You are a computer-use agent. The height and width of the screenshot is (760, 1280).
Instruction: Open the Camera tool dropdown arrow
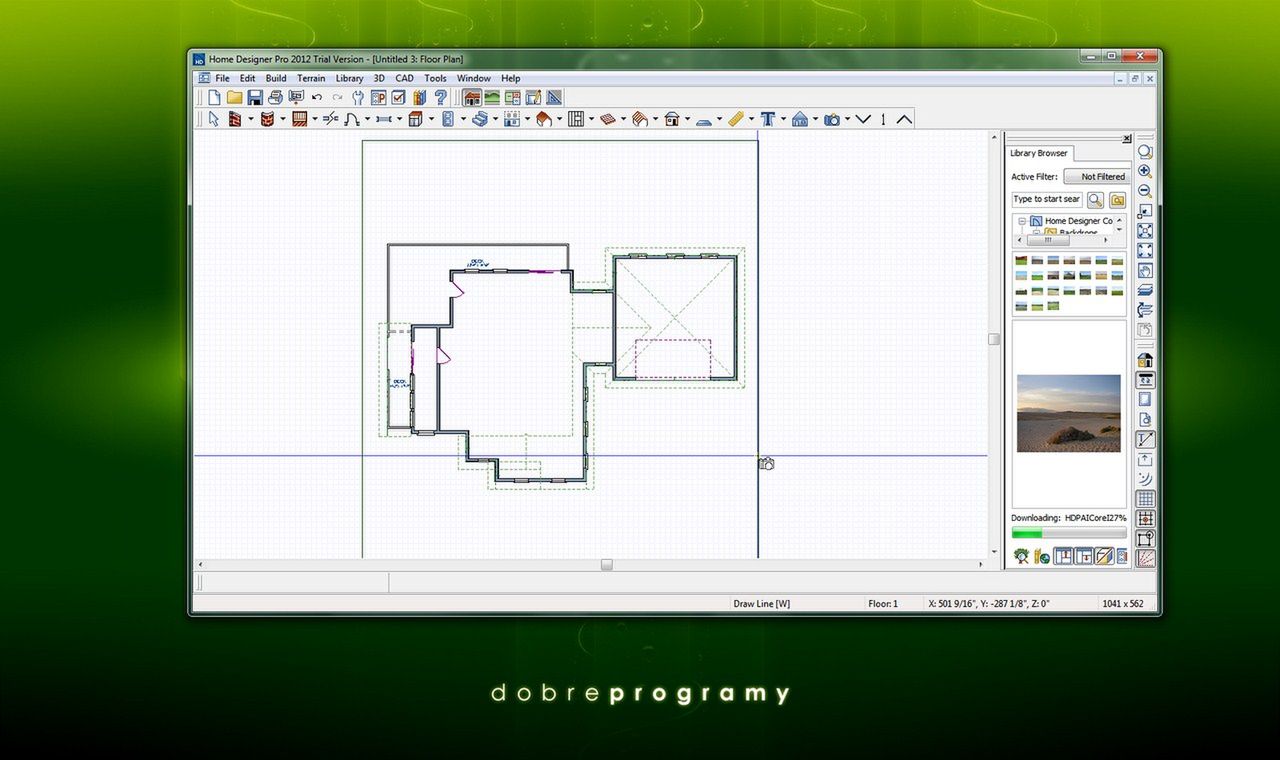[x=847, y=119]
